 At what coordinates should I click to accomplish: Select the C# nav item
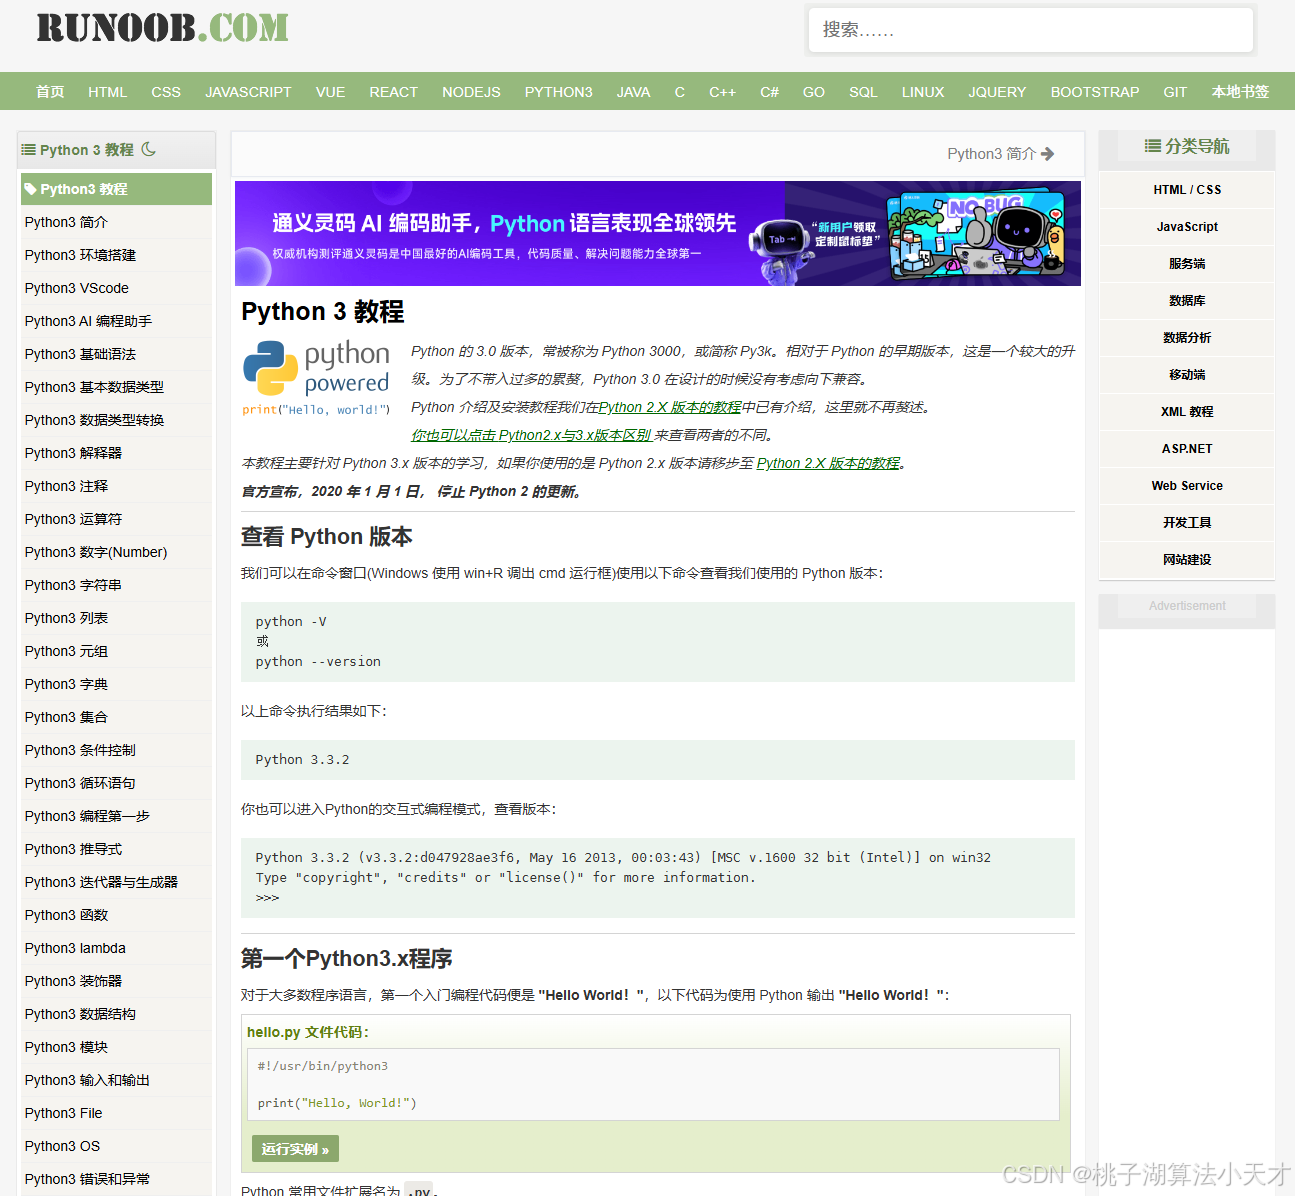coord(769,91)
